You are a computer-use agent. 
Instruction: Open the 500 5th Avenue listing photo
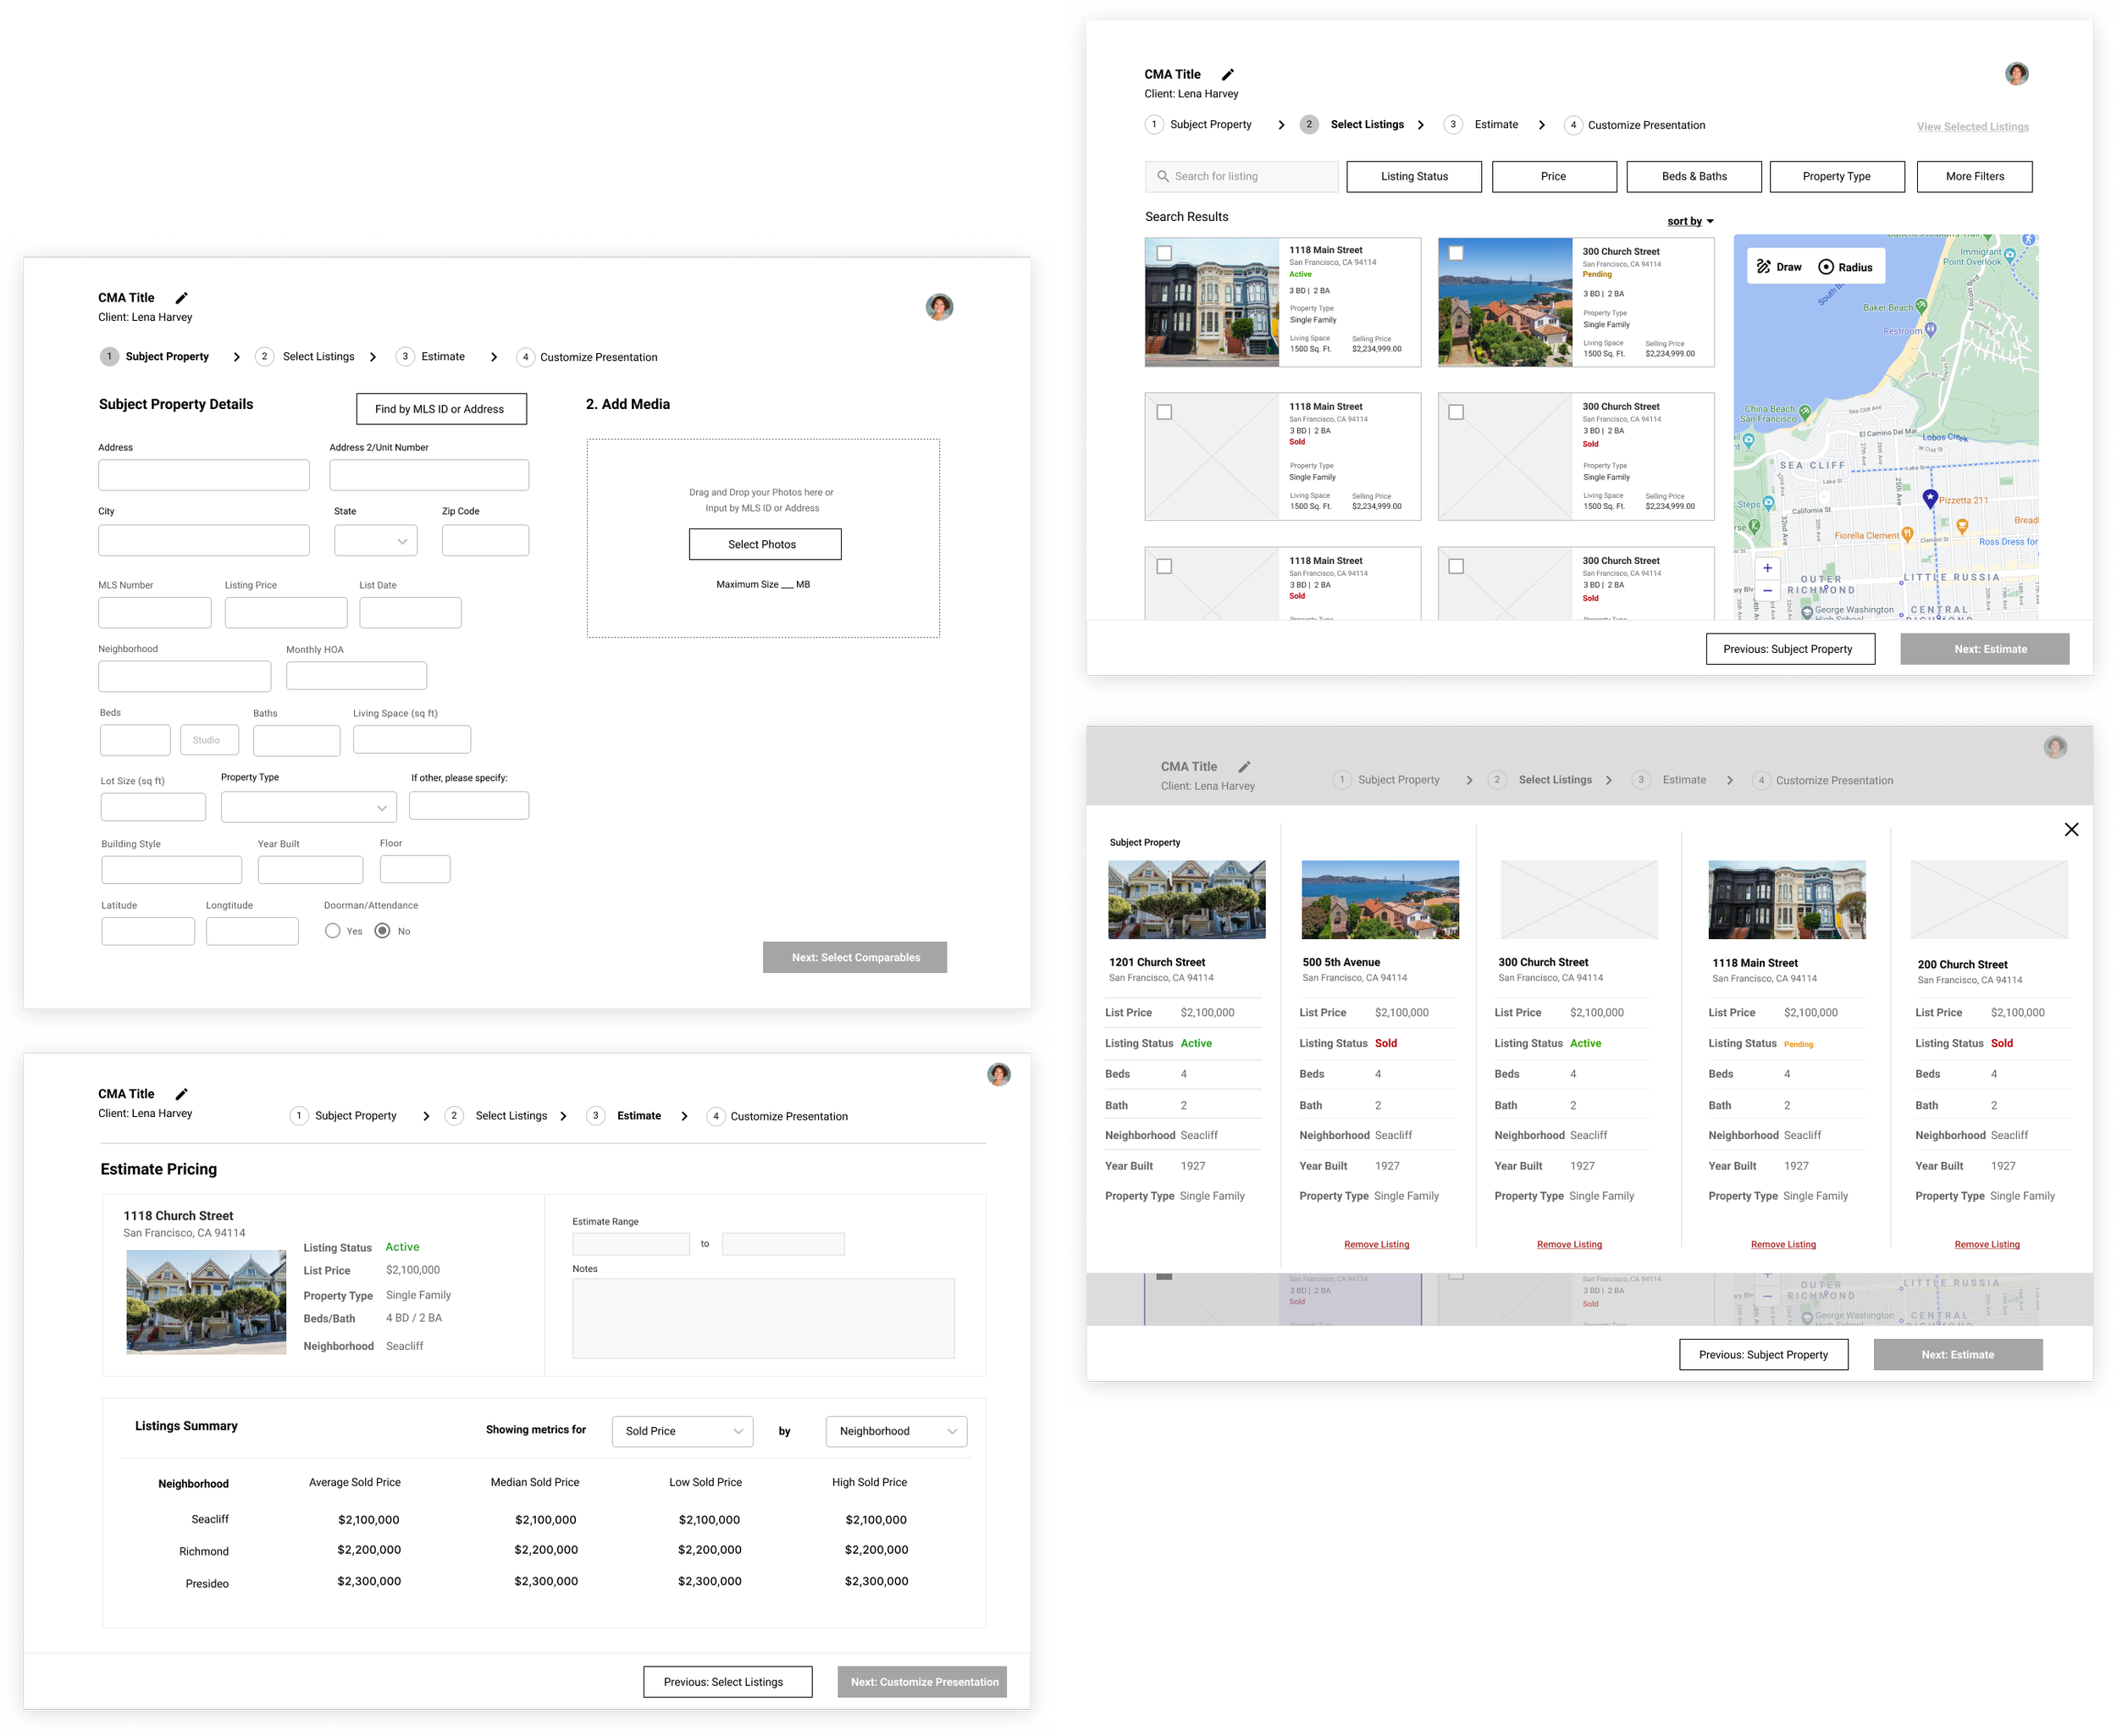point(1380,900)
